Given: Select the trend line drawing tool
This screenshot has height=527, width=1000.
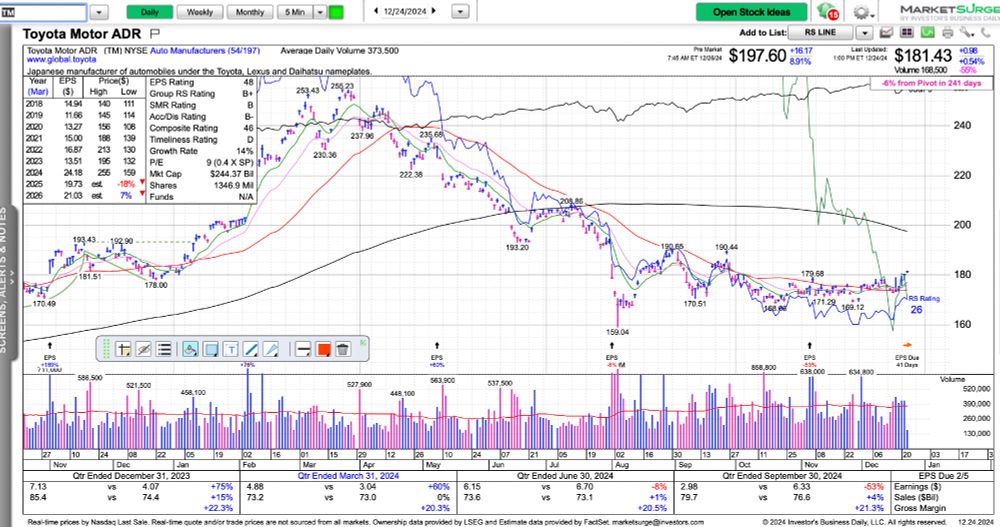Looking at the screenshot, I should tap(251, 349).
